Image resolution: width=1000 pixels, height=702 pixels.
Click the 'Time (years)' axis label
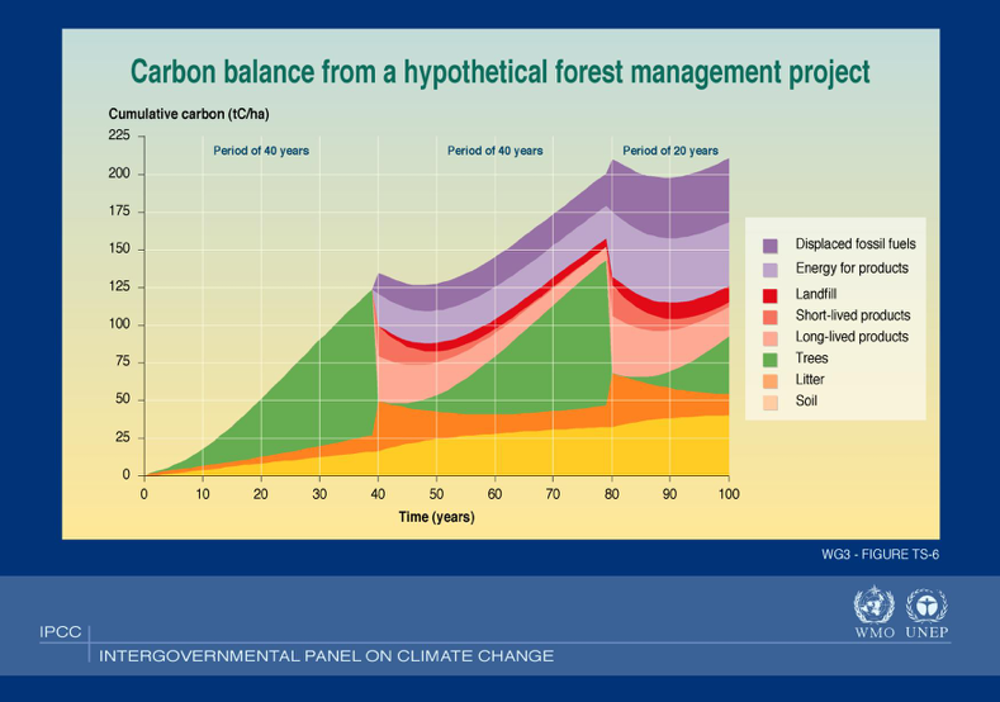click(437, 518)
